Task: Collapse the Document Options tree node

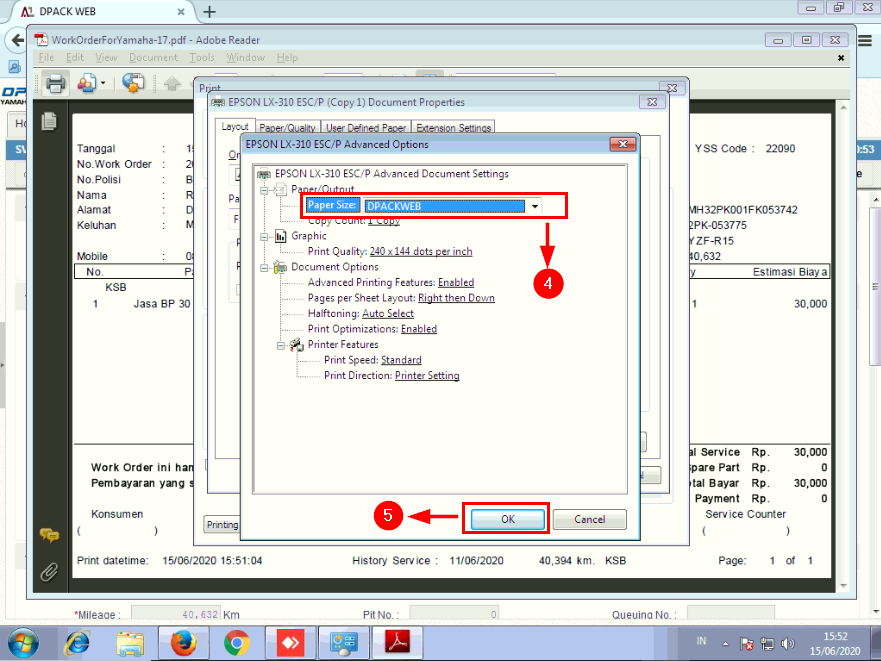Action: click(264, 268)
